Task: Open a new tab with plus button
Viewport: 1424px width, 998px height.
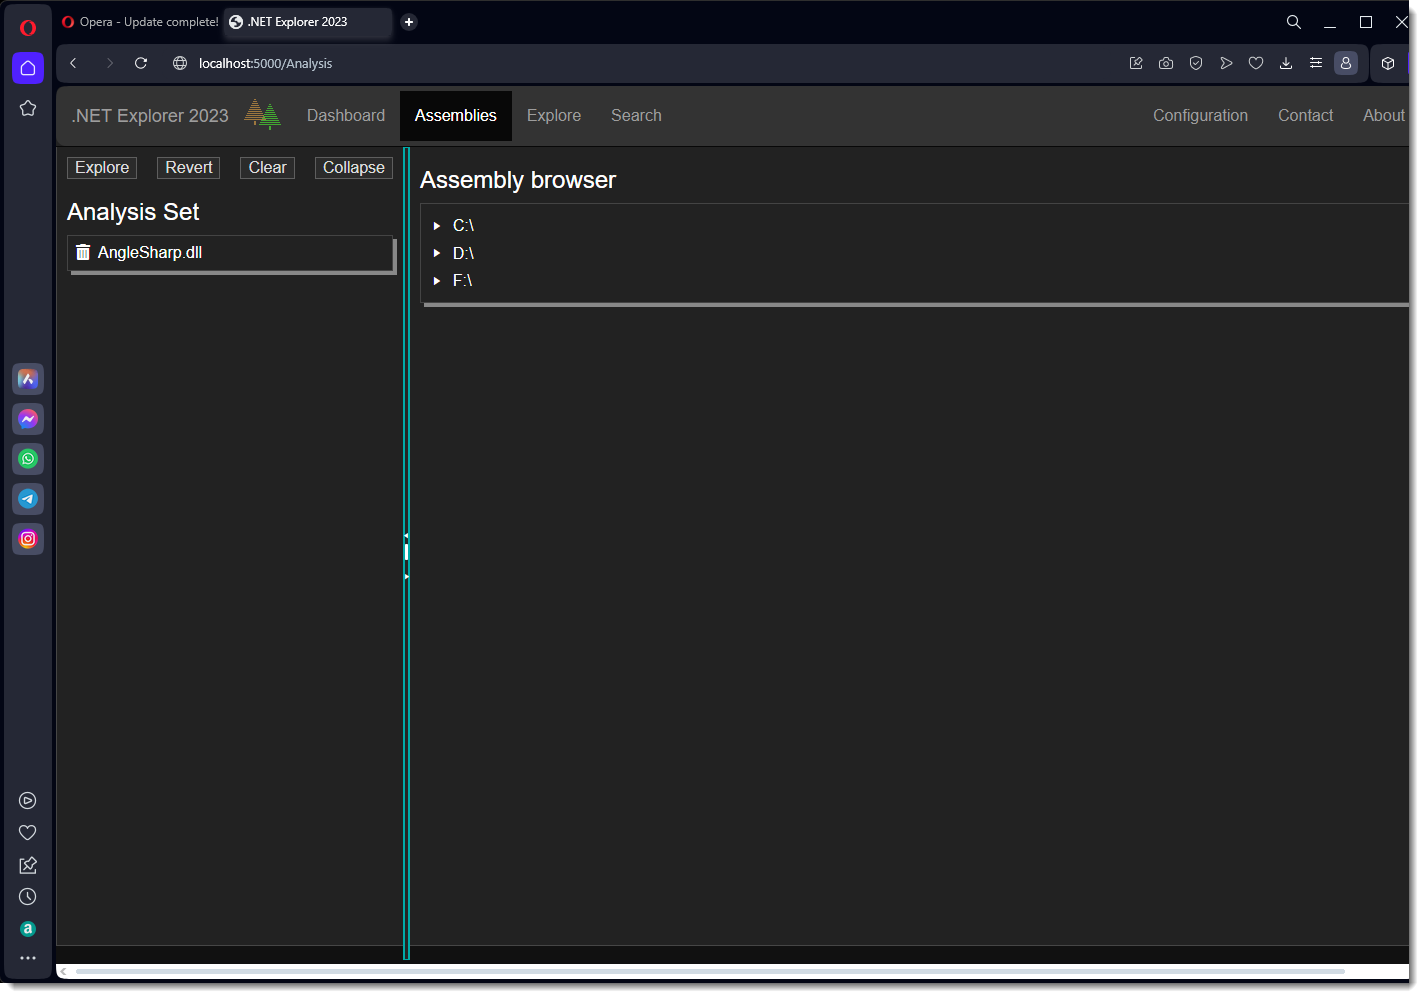Action: click(409, 22)
